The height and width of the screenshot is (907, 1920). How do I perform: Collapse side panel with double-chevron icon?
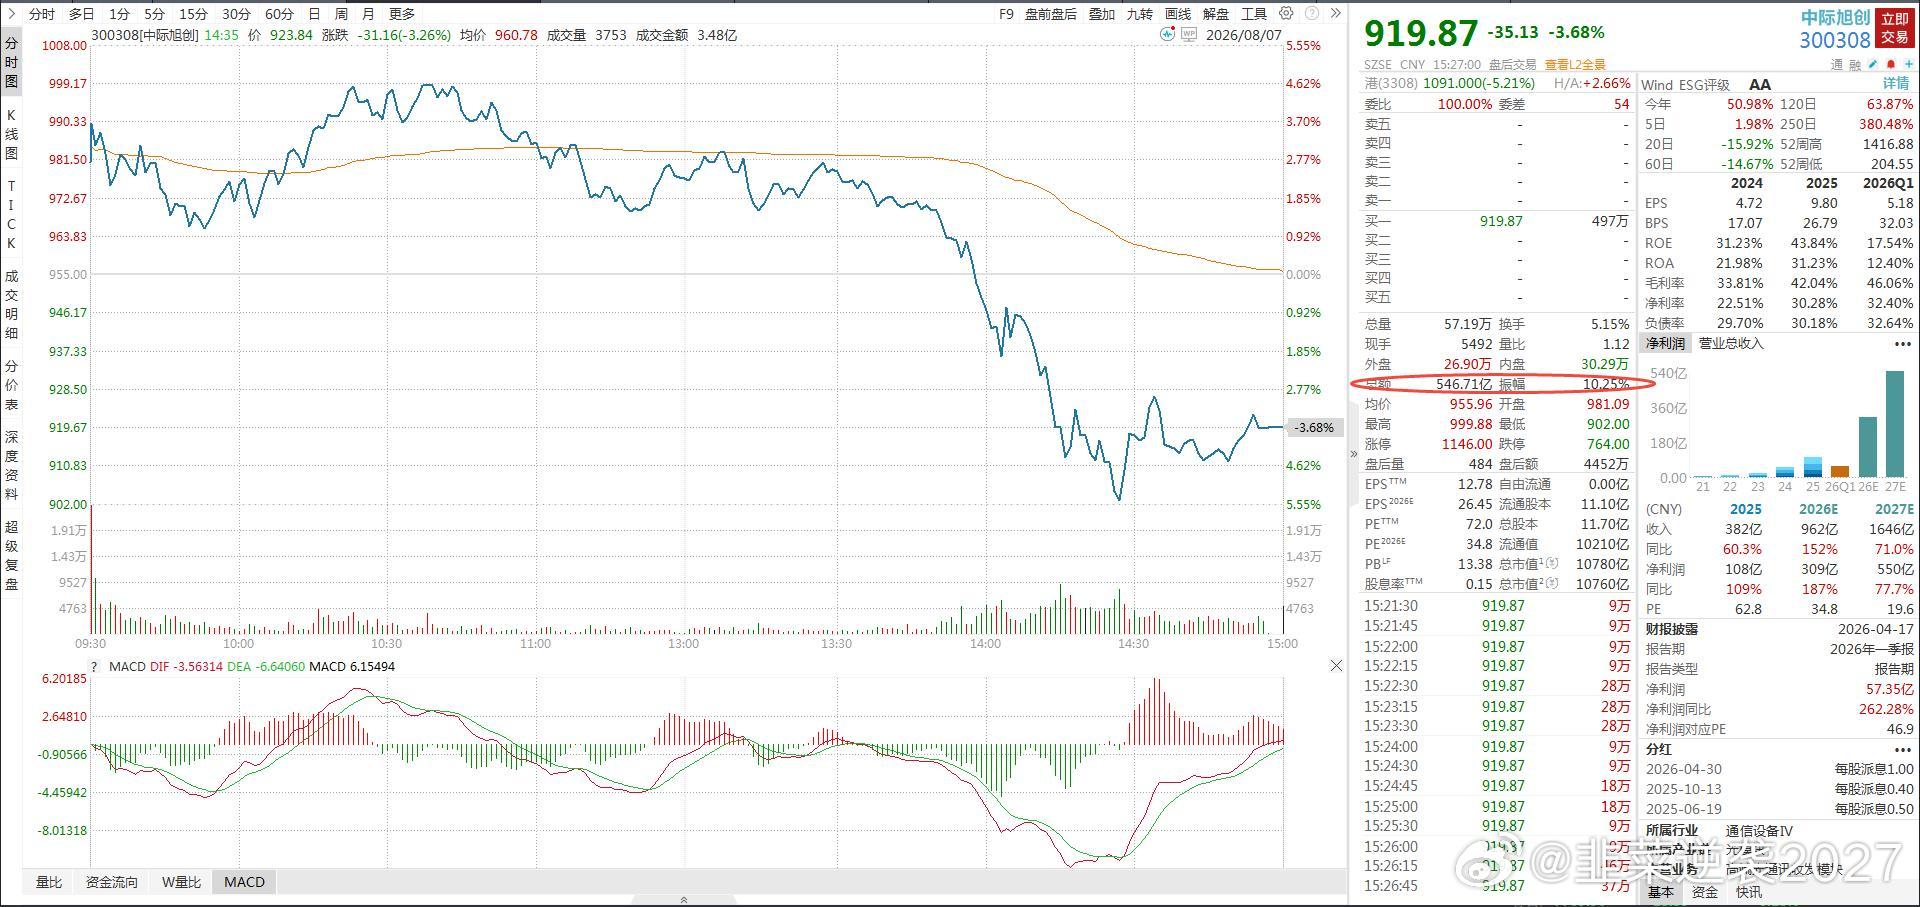[1335, 14]
